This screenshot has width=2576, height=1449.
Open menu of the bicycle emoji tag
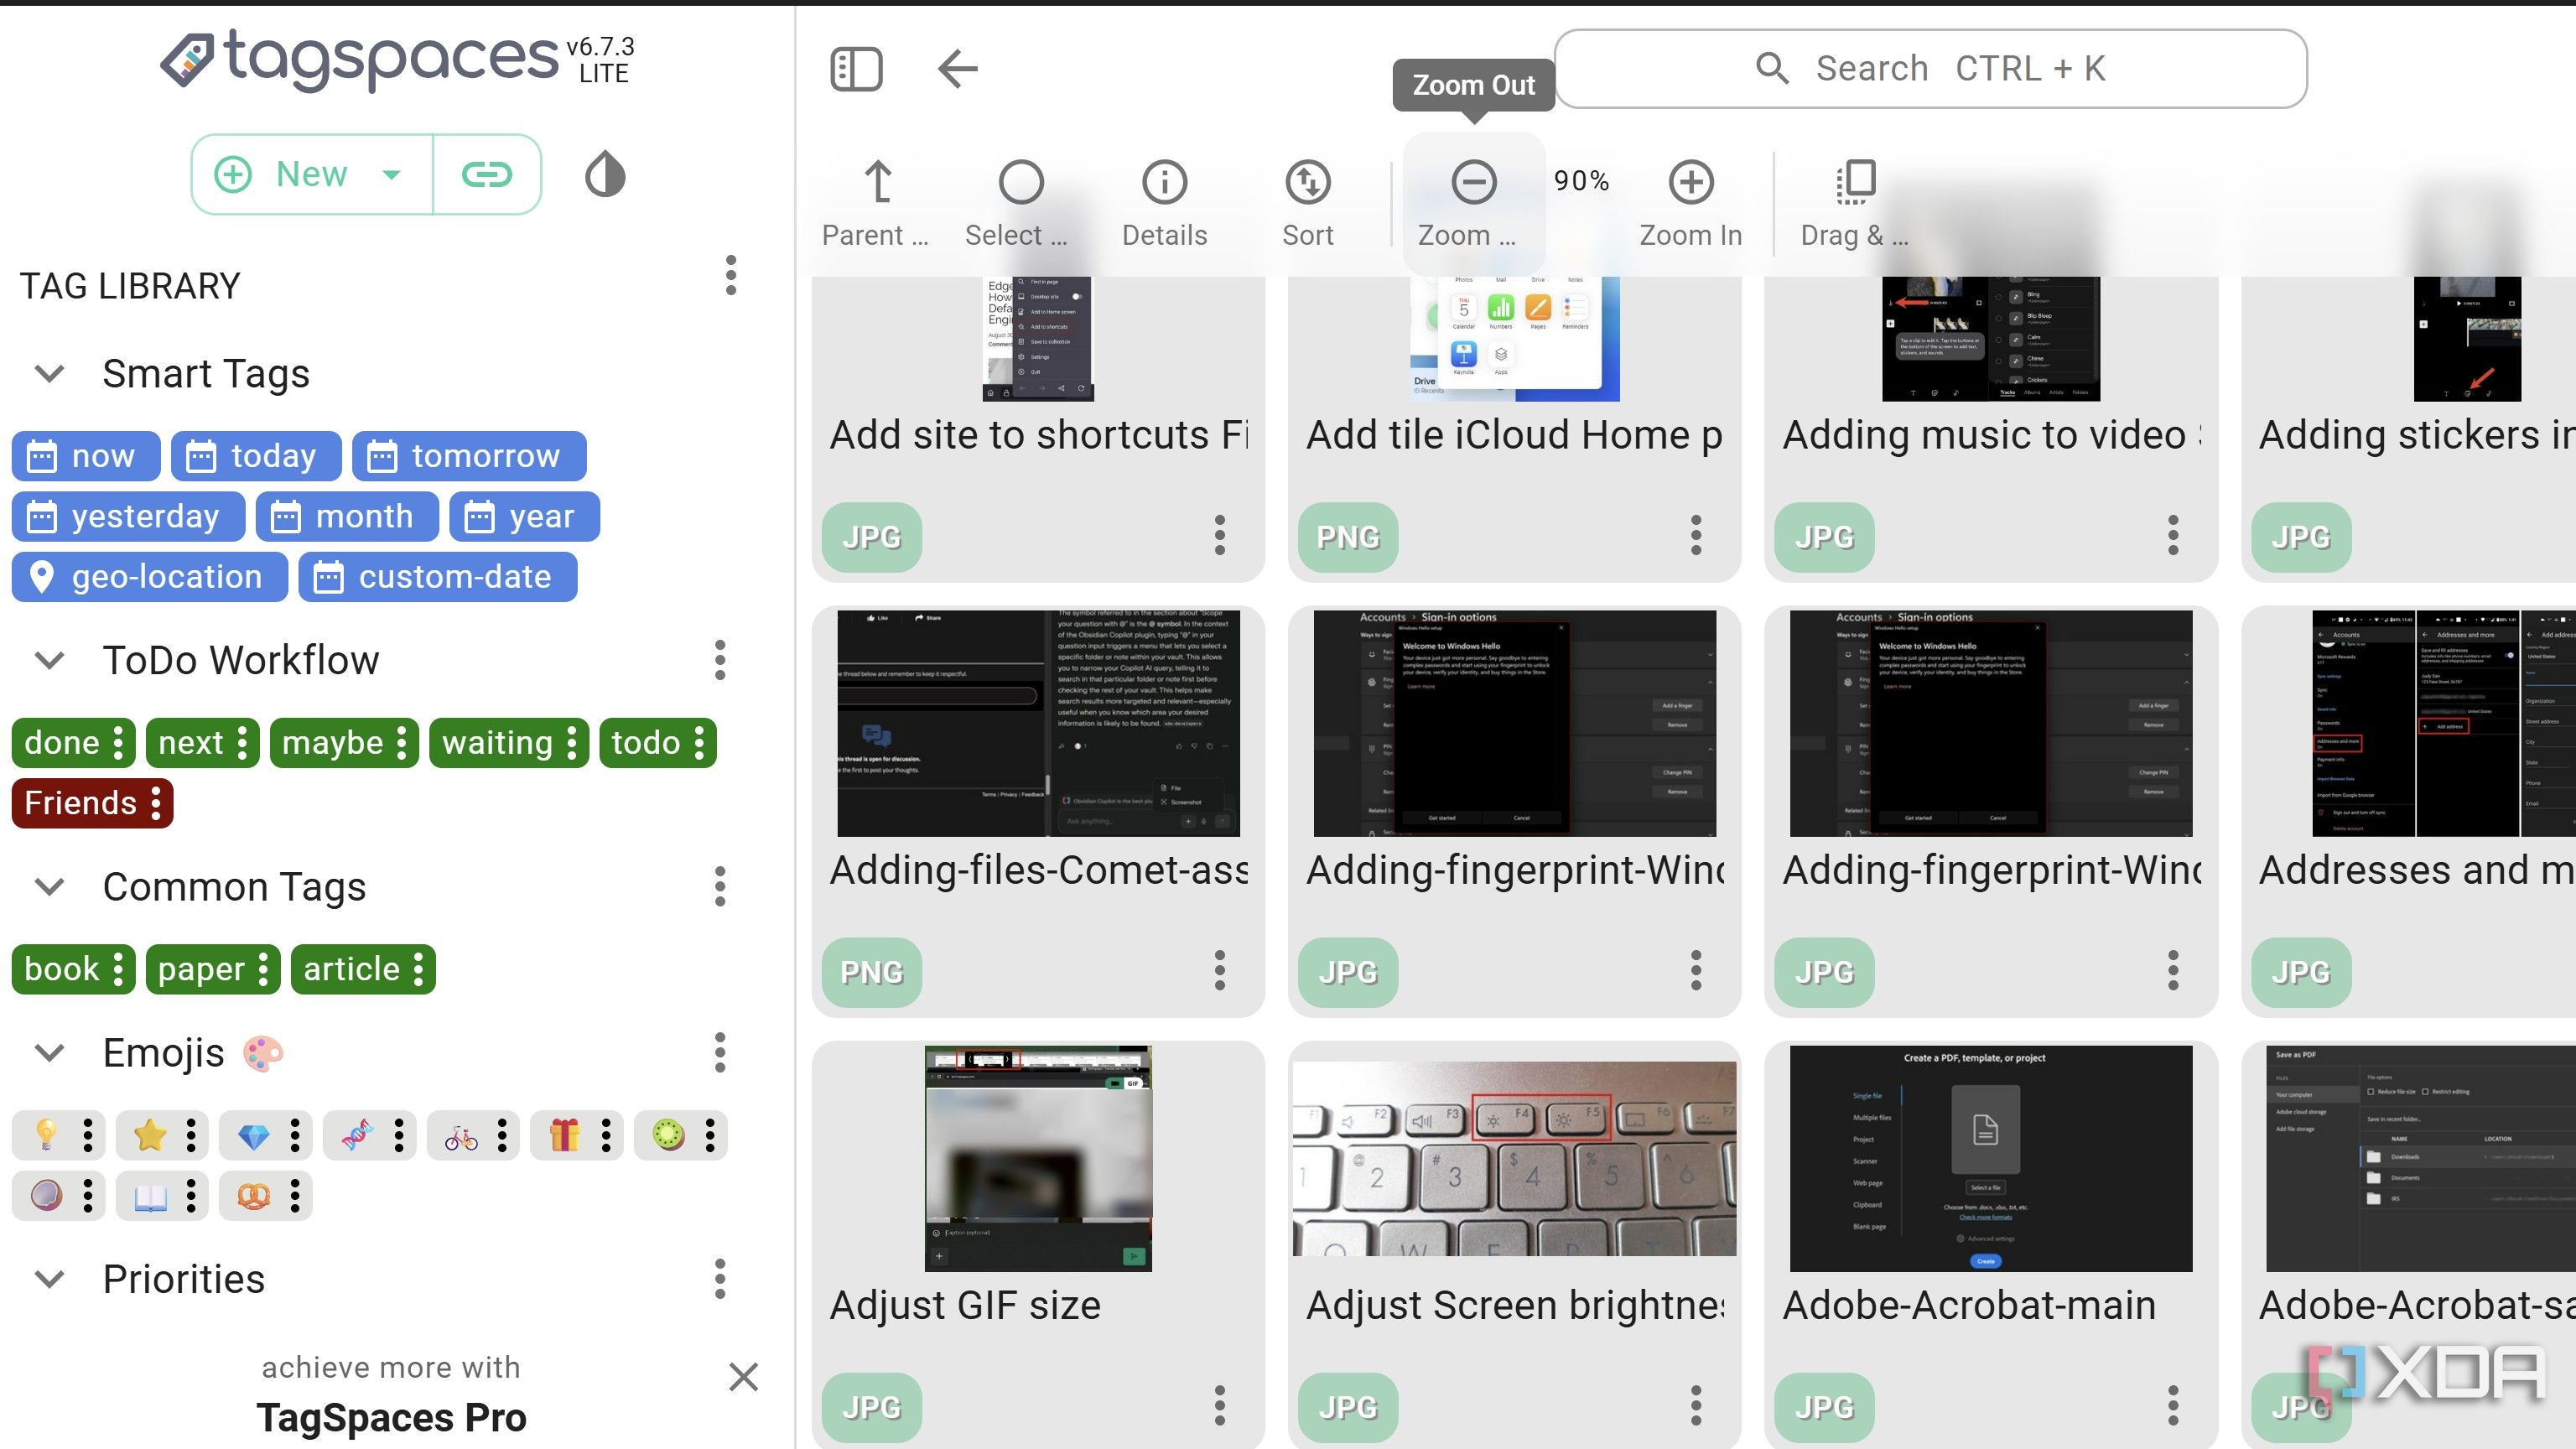coord(502,1136)
